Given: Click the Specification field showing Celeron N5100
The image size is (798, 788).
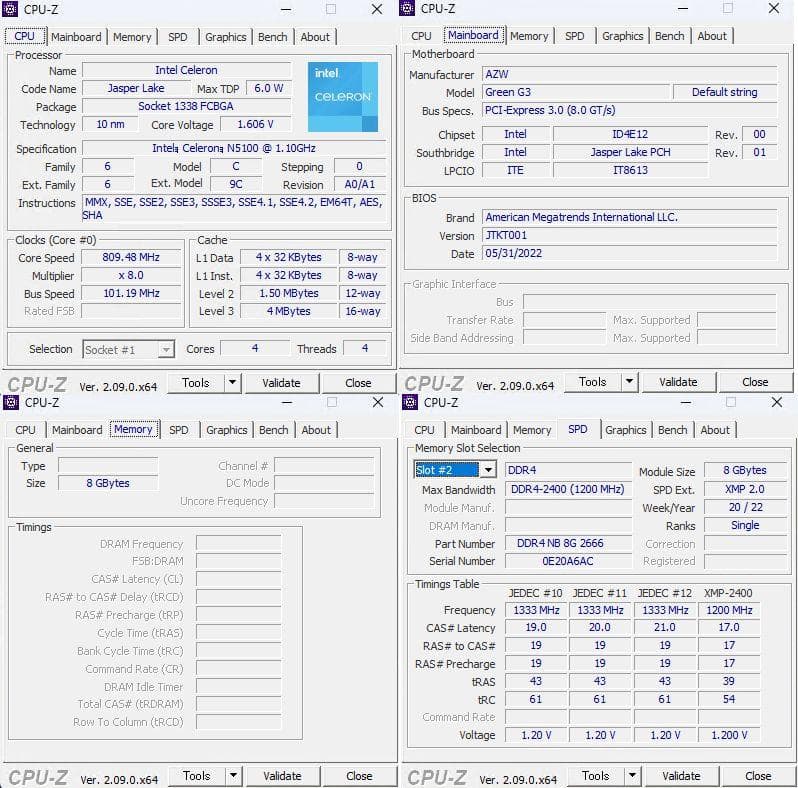Looking at the screenshot, I should click(234, 148).
